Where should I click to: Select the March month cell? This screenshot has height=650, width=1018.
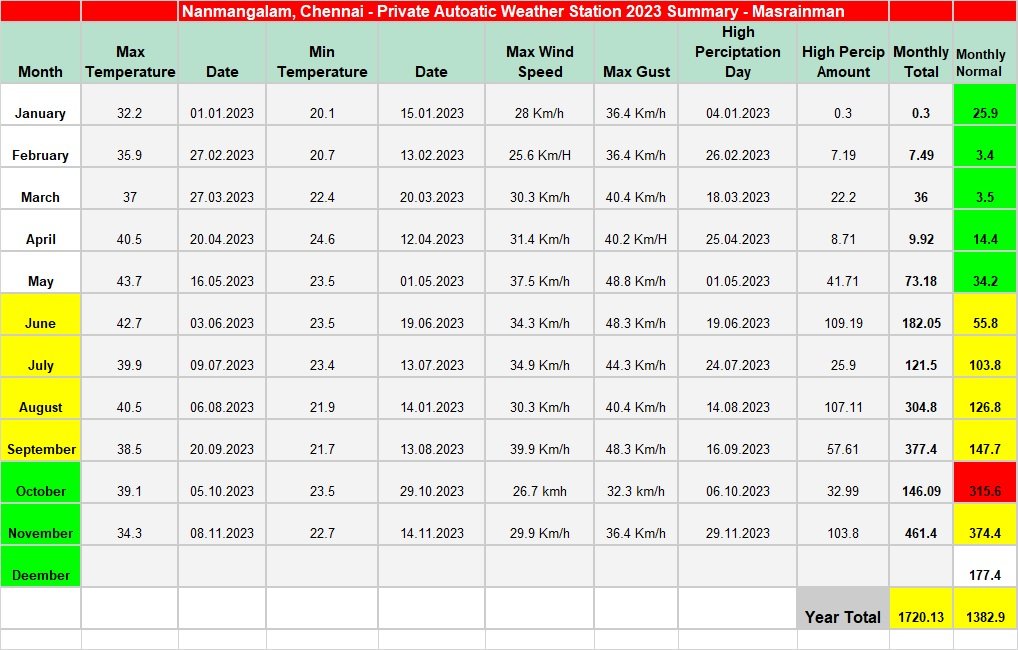click(x=40, y=188)
